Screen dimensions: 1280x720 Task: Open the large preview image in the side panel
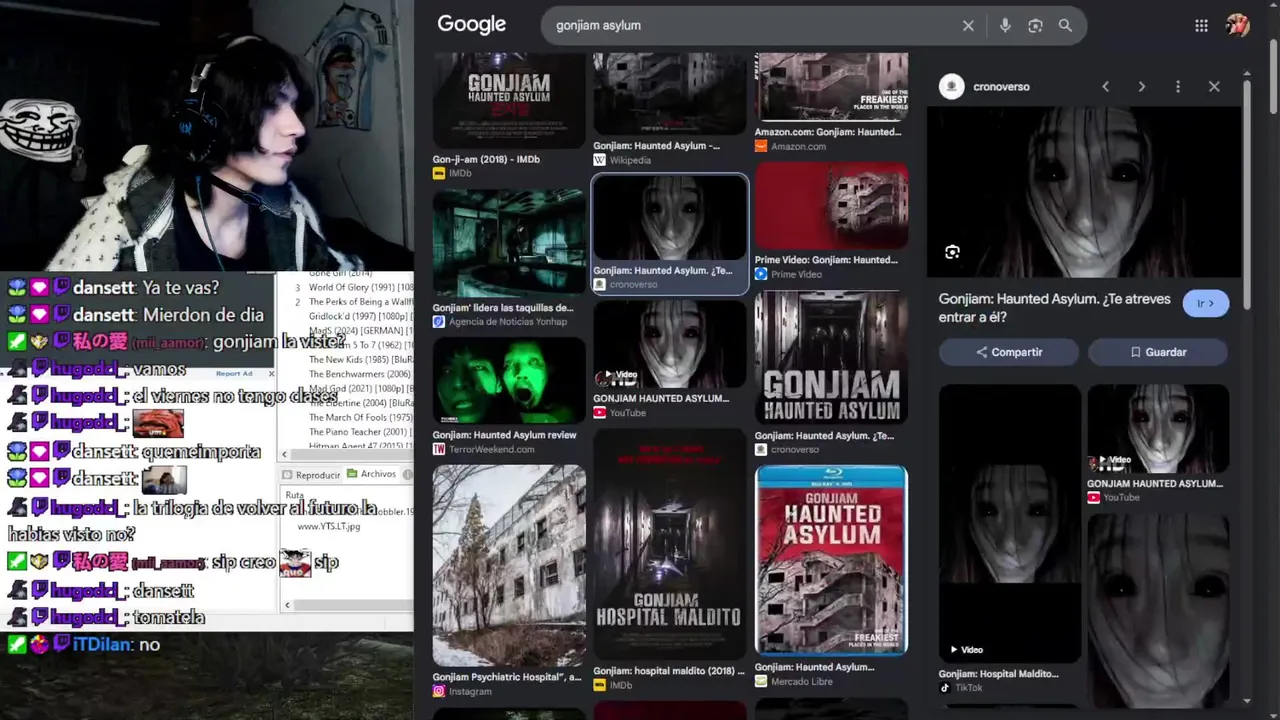(1084, 192)
